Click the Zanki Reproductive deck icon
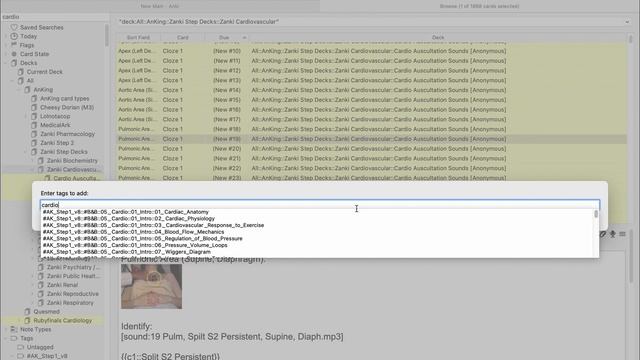Image resolution: width=640 pixels, height=360 pixels. [40, 294]
